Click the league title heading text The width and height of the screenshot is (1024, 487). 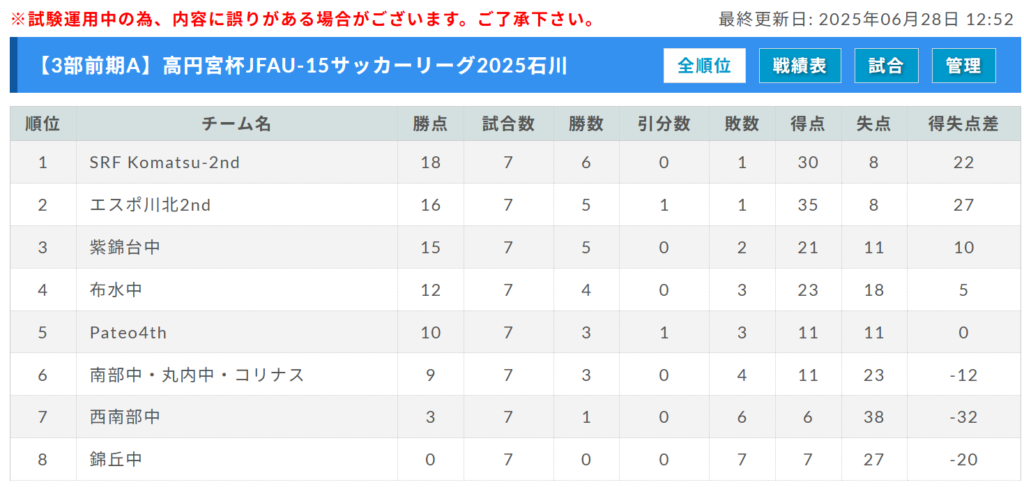[304, 66]
